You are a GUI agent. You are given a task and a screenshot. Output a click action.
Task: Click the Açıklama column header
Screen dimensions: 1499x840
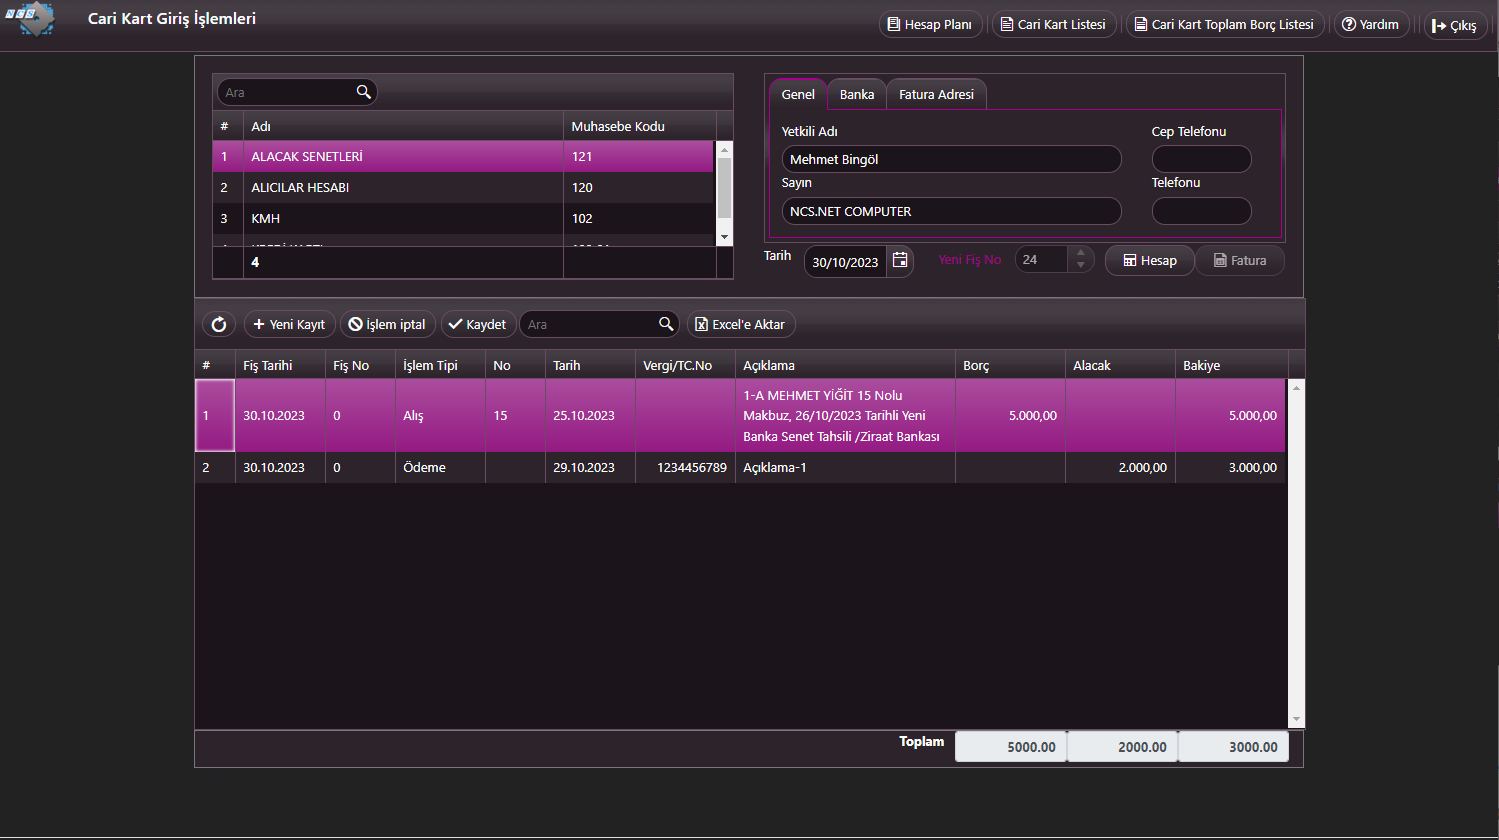tap(845, 365)
